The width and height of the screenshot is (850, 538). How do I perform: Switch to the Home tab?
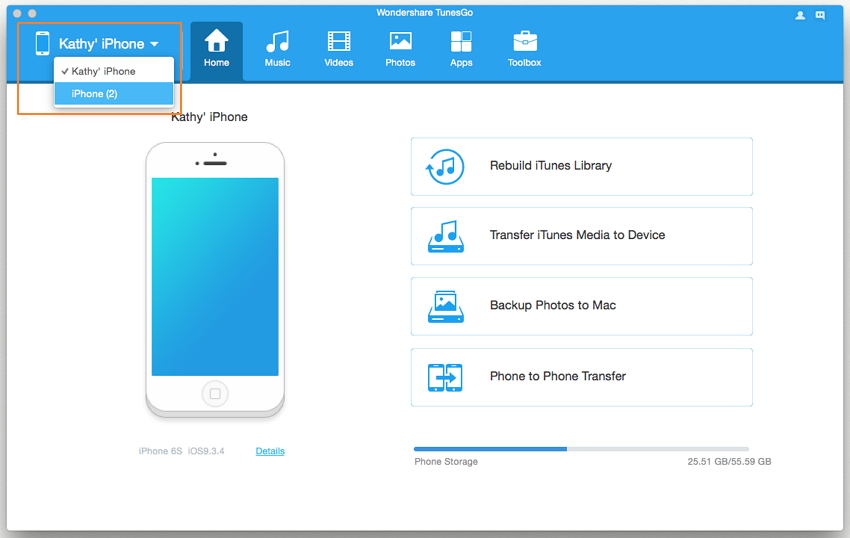(216, 50)
